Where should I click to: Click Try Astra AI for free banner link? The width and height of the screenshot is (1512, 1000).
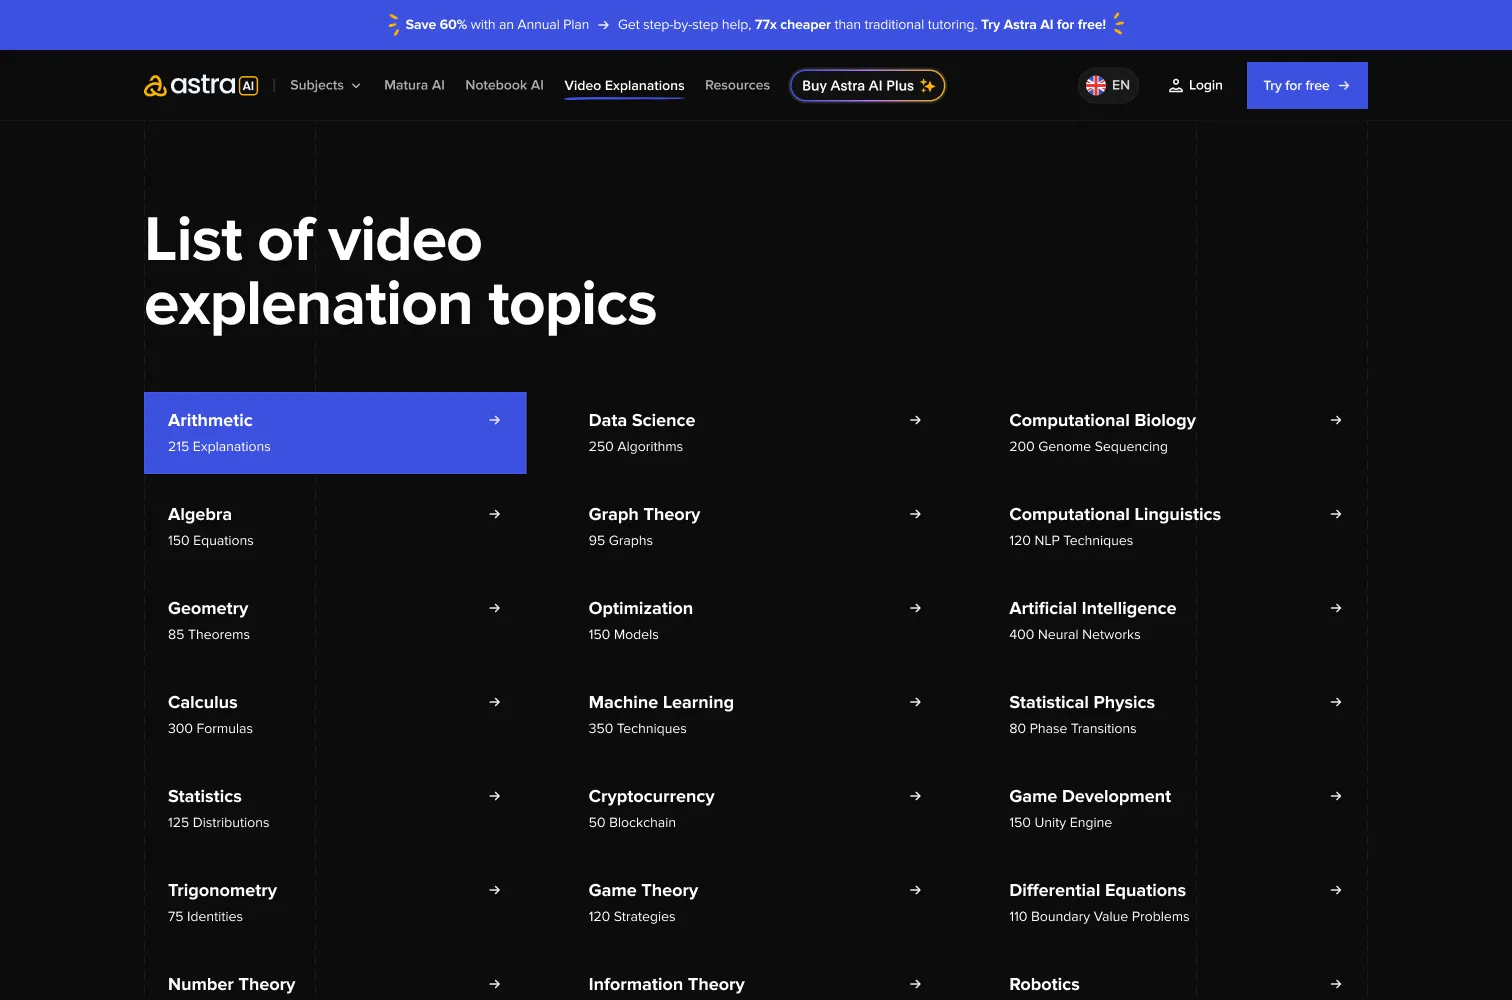click(1043, 25)
